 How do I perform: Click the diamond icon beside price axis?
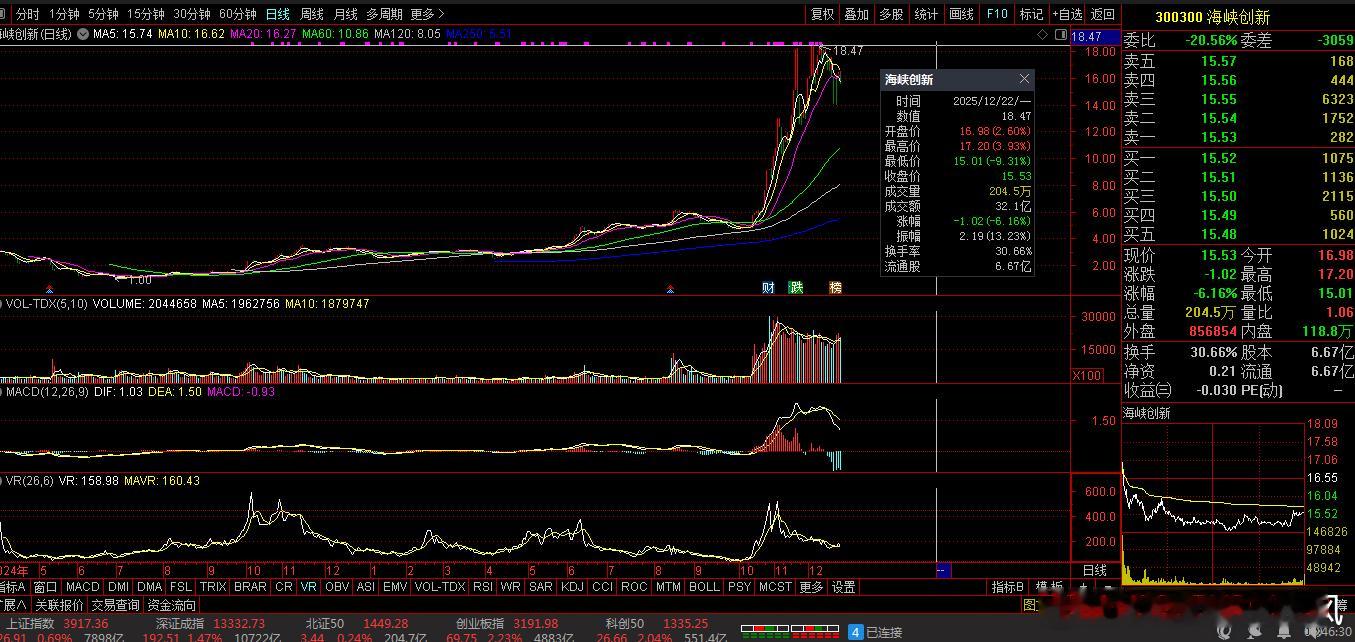1043,34
